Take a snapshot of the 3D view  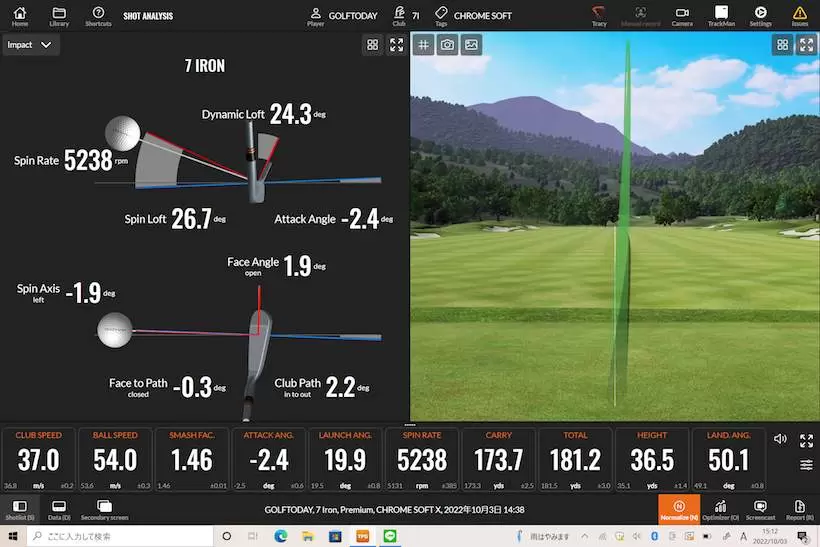coord(448,45)
